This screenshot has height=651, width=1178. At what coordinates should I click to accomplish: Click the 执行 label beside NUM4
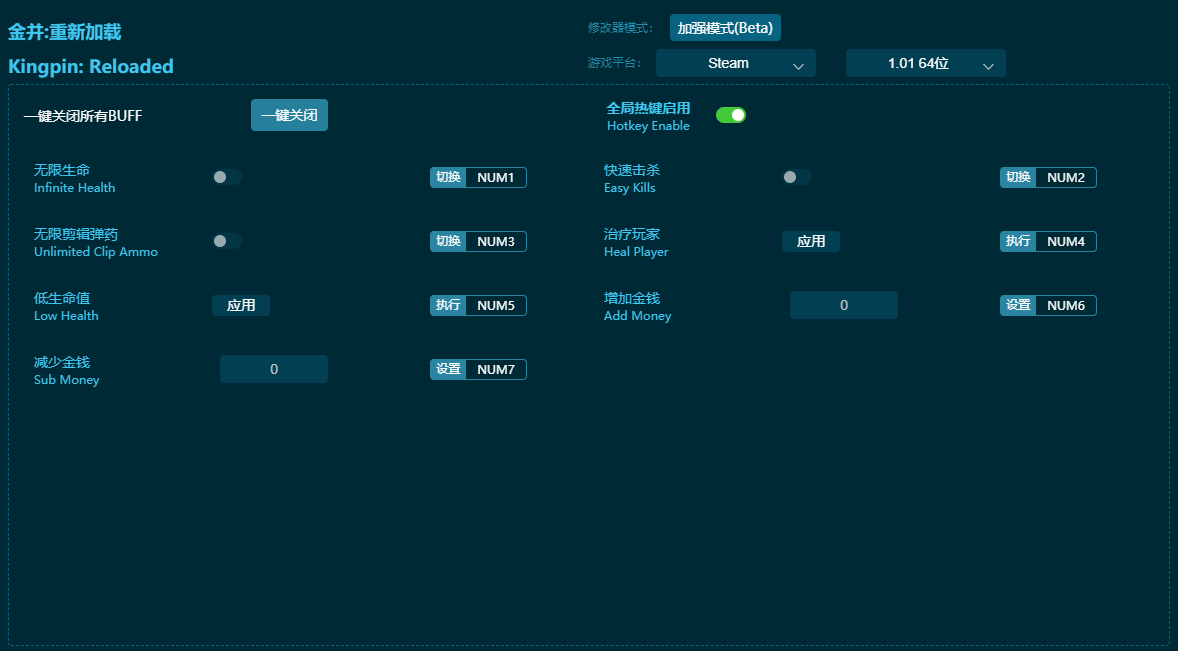click(1018, 241)
